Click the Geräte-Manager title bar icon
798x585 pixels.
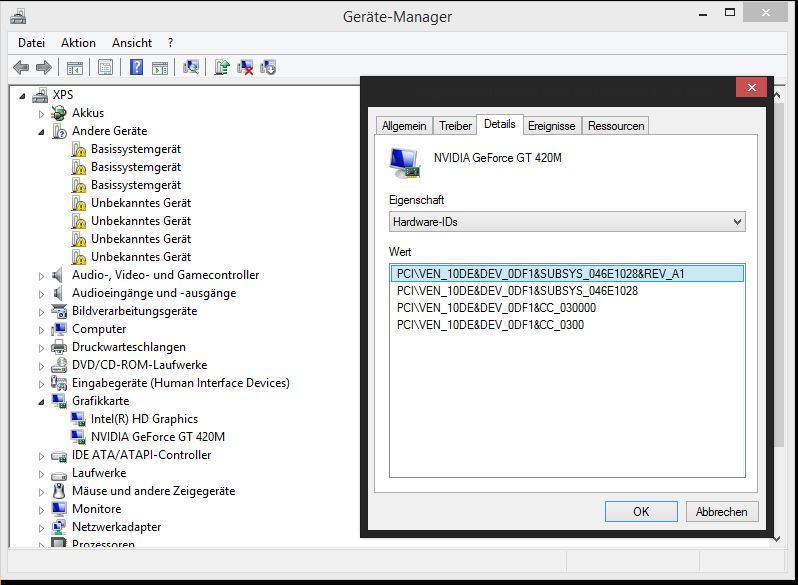(18, 17)
